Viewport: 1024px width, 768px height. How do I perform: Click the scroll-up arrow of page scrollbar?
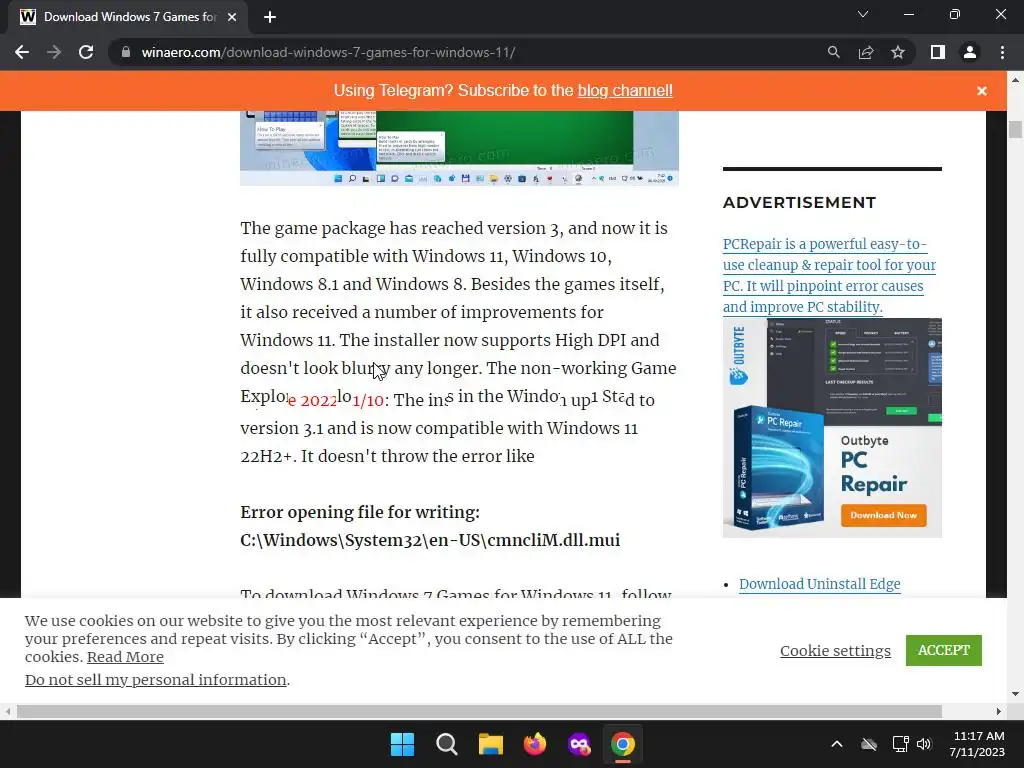[1015, 80]
